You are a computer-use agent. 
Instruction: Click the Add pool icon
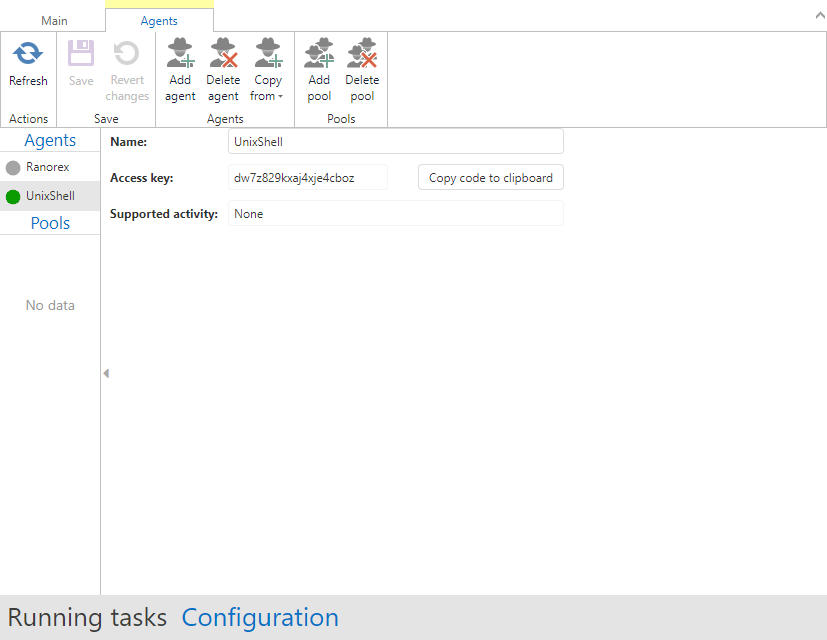(x=319, y=53)
